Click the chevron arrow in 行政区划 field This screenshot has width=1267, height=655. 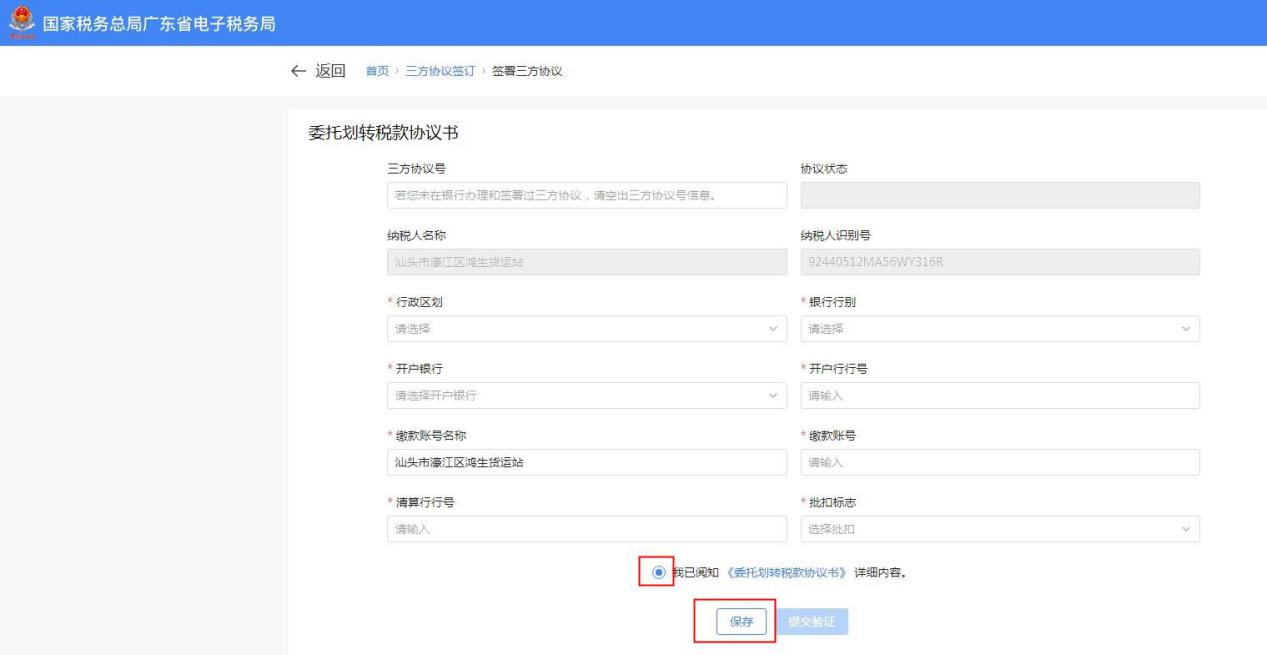point(772,328)
